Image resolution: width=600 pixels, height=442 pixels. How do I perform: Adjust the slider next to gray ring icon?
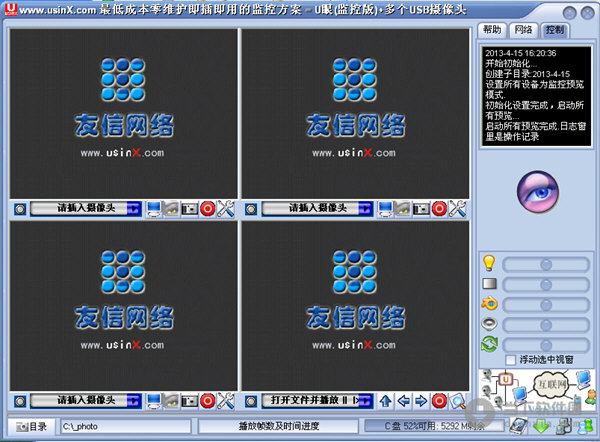tap(546, 325)
